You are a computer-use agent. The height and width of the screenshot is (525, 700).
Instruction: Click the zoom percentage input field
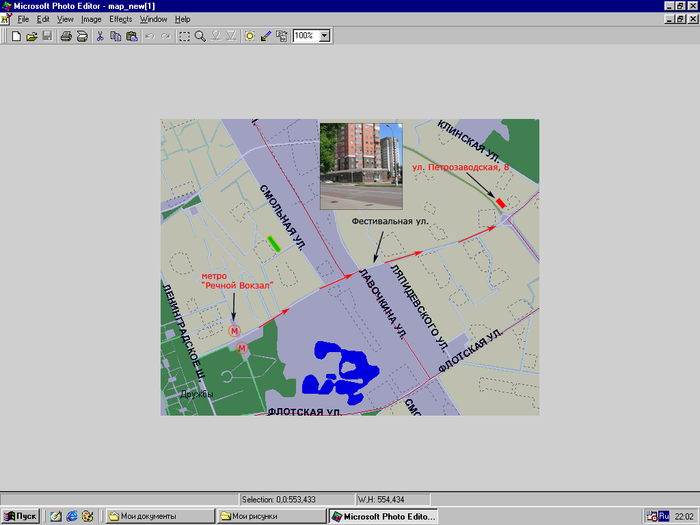(305, 36)
